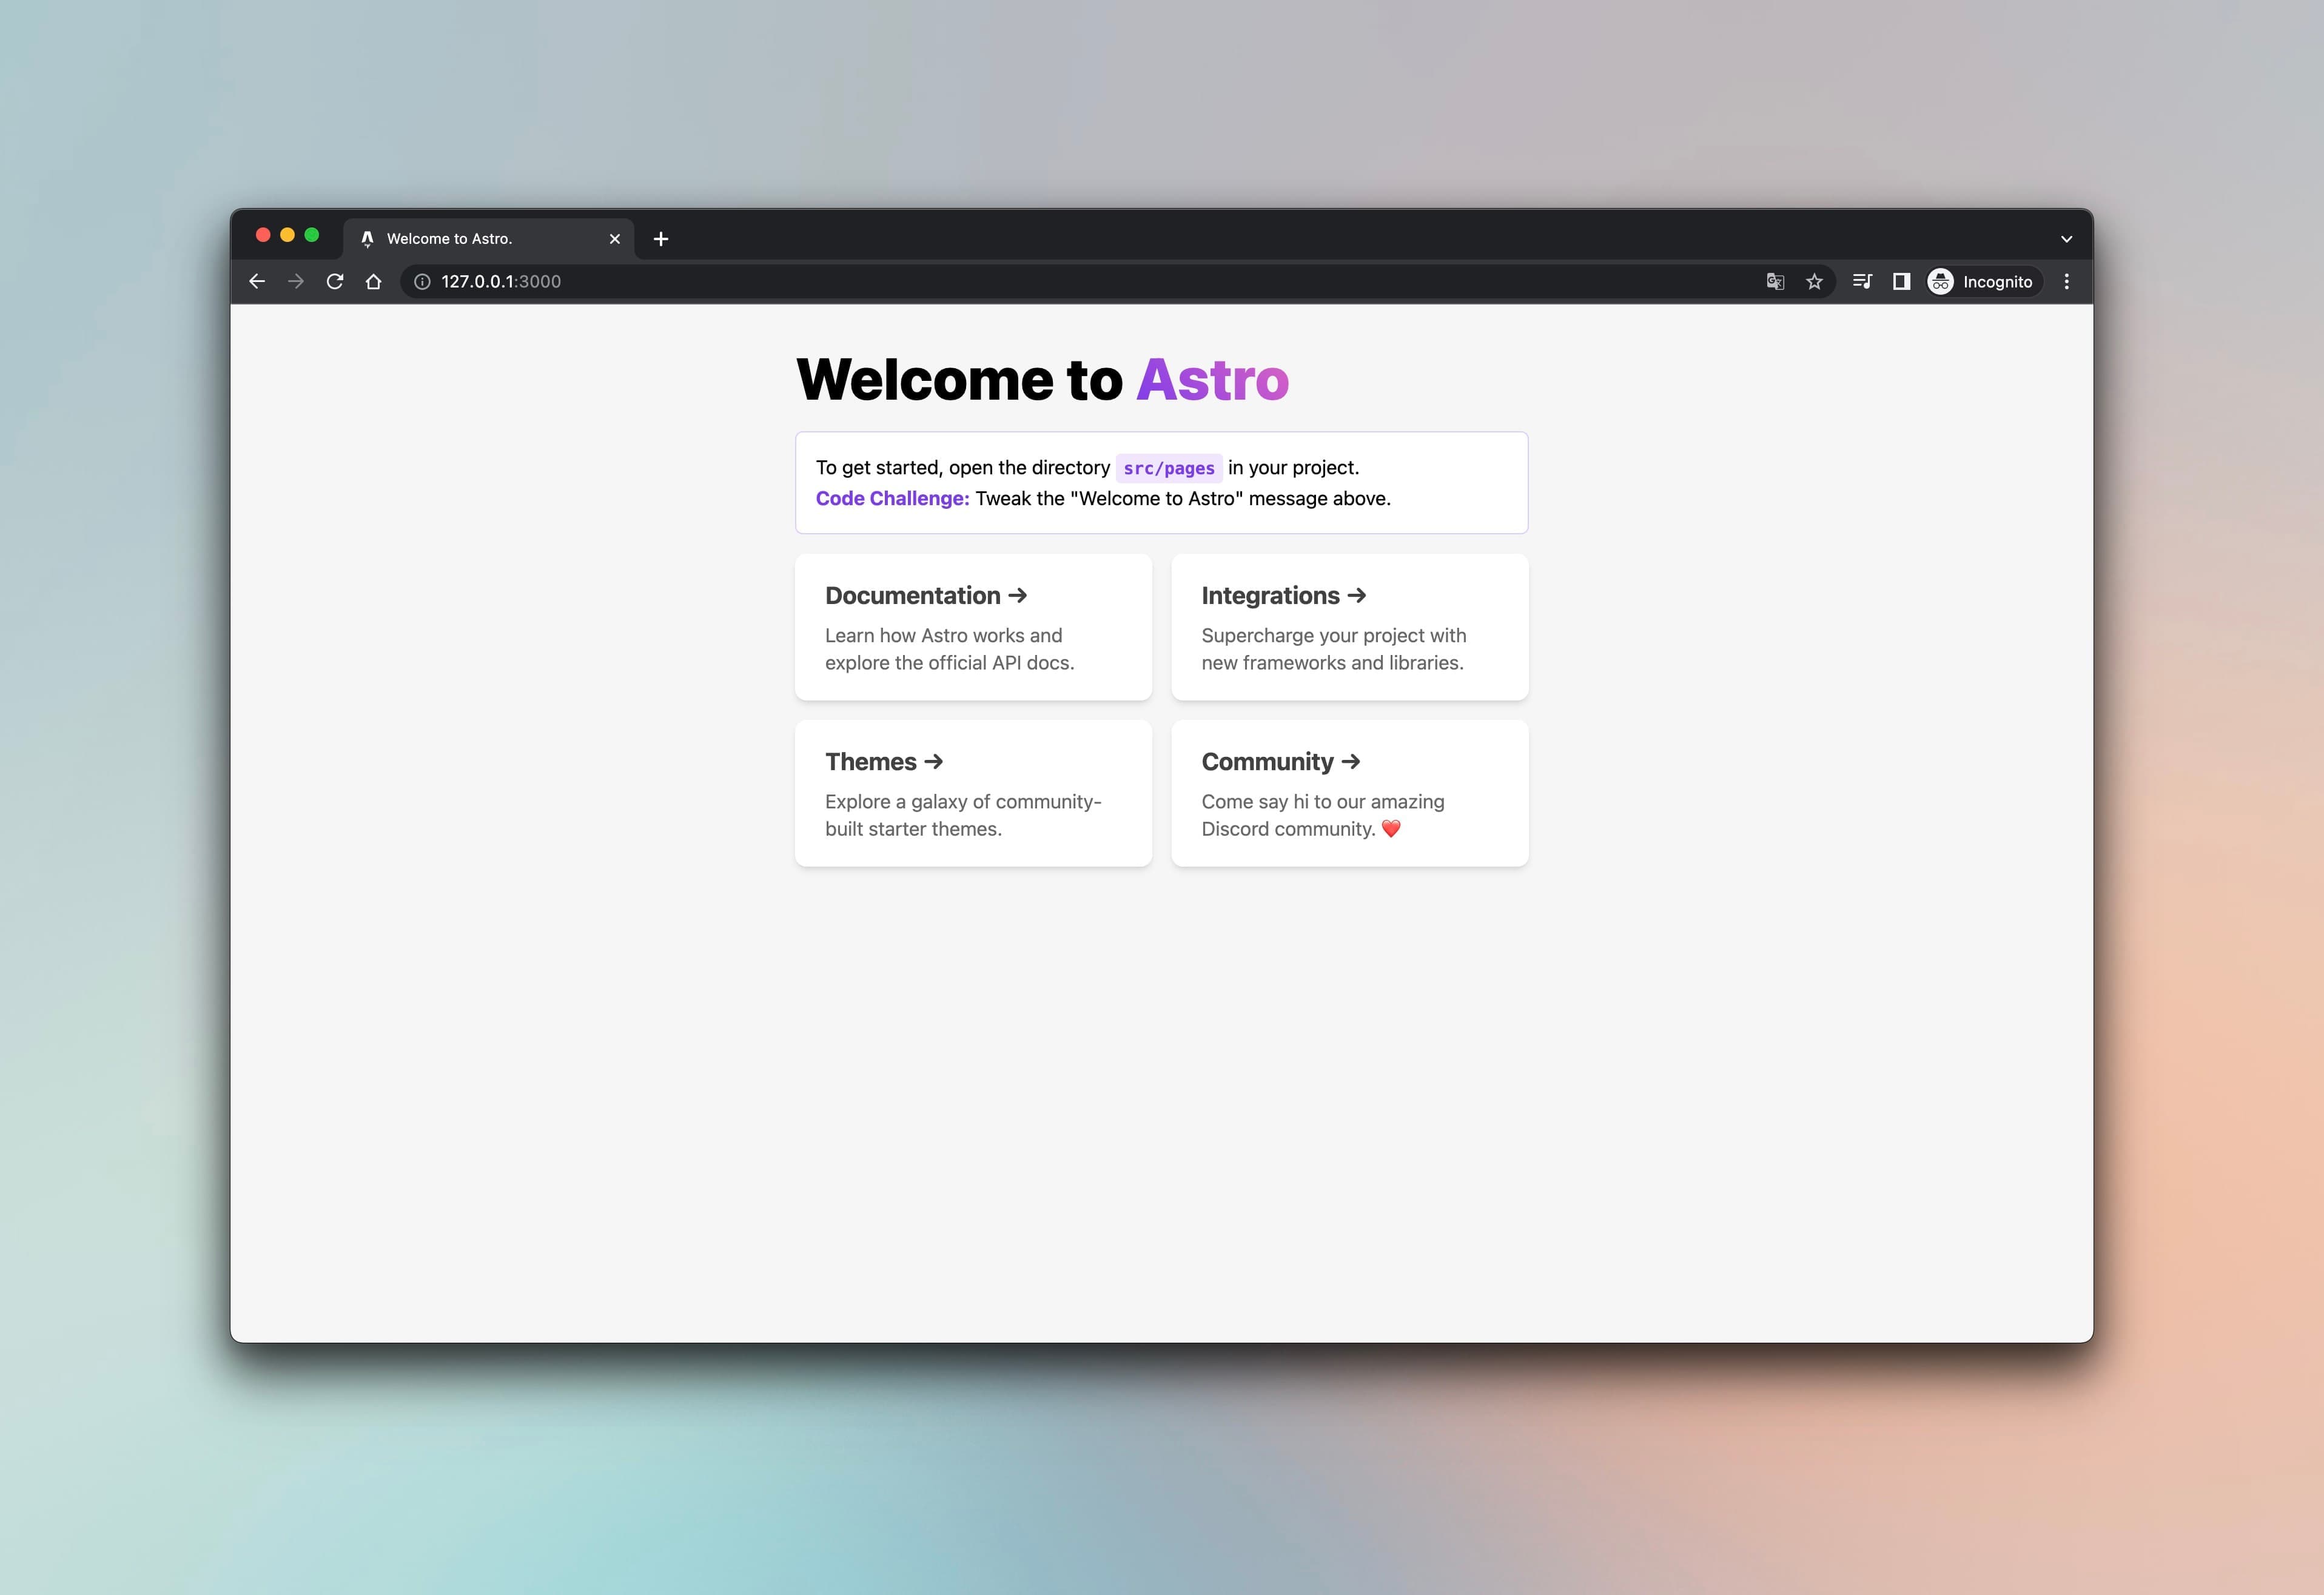The height and width of the screenshot is (1595, 2324).
Task: View site information icon in address bar
Action: click(422, 282)
